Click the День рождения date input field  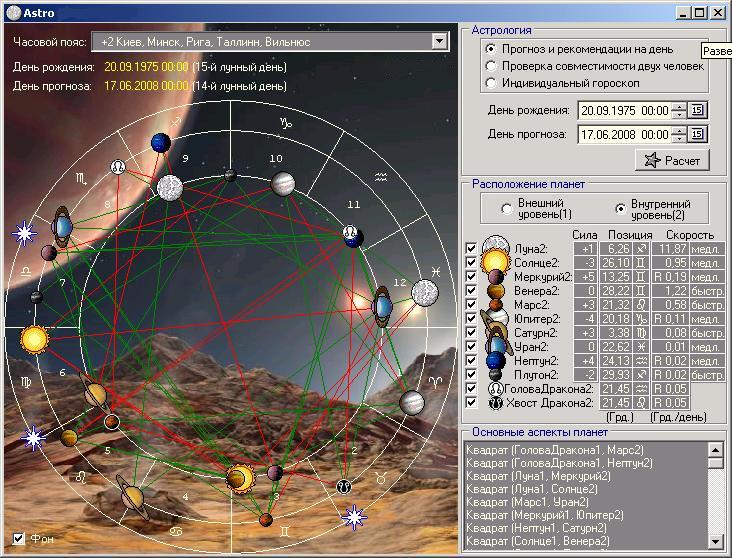click(x=624, y=110)
